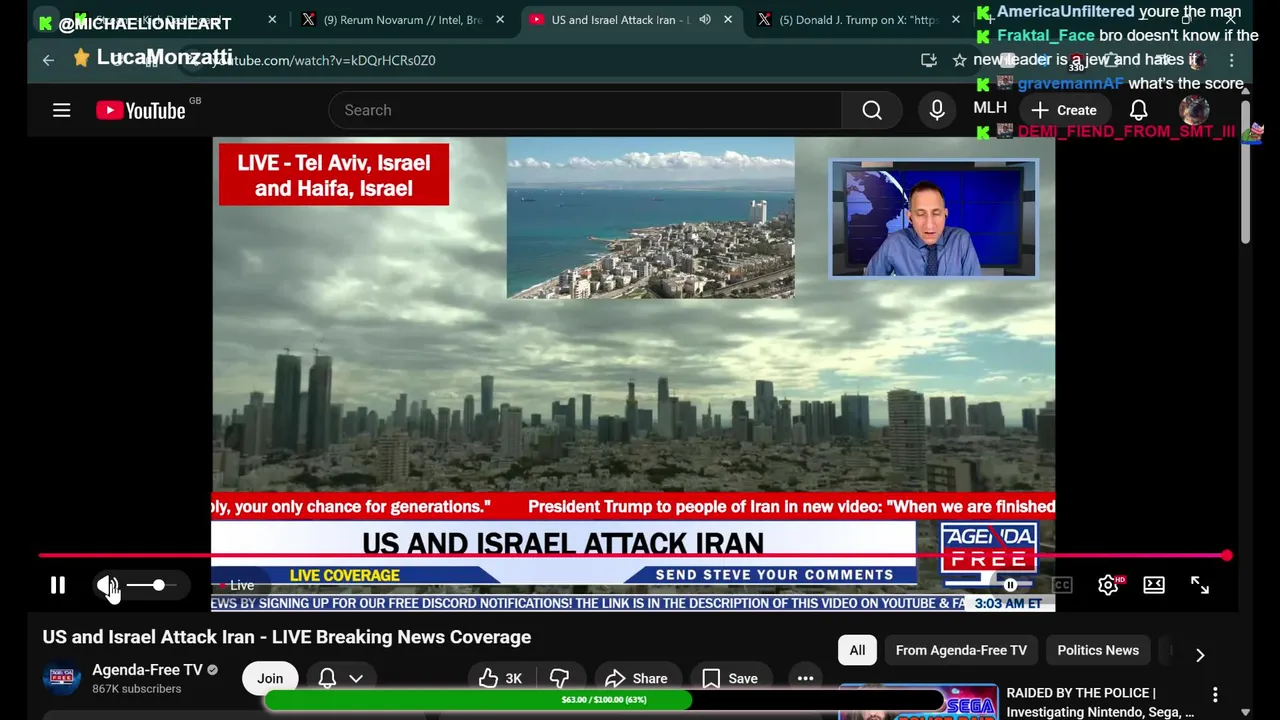Jump to the Live indicator

(x=236, y=585)
